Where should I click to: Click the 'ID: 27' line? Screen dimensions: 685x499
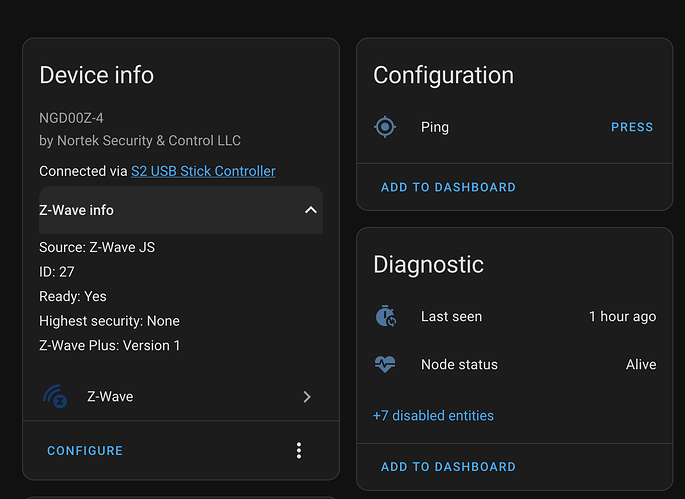[x=57, y=272]
